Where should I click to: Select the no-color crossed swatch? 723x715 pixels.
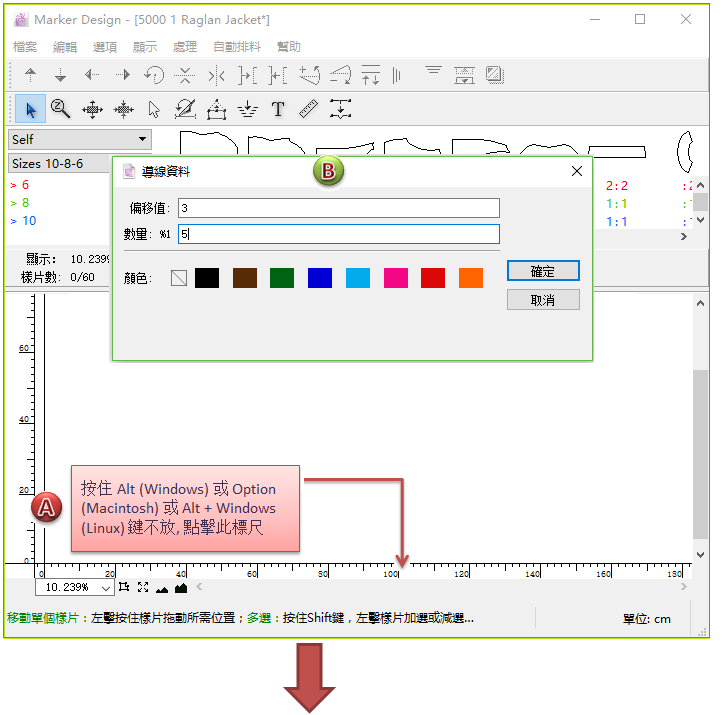coord(179,278)
